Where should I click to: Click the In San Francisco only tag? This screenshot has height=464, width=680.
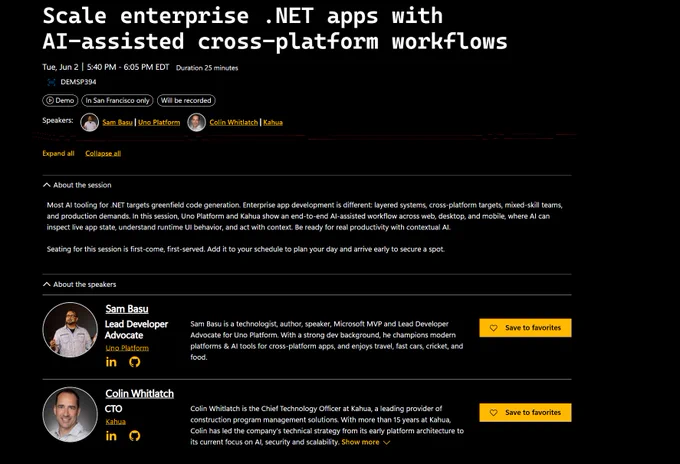117,101
